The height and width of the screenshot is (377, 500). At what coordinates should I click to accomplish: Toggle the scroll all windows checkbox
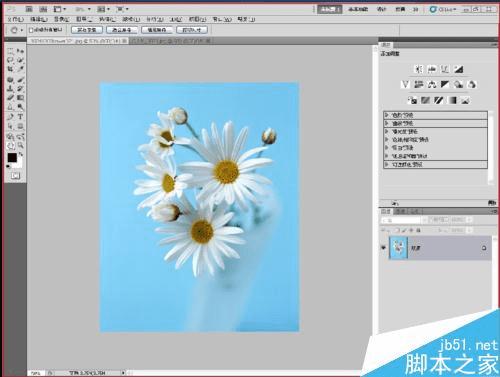(x=31, y=30)
